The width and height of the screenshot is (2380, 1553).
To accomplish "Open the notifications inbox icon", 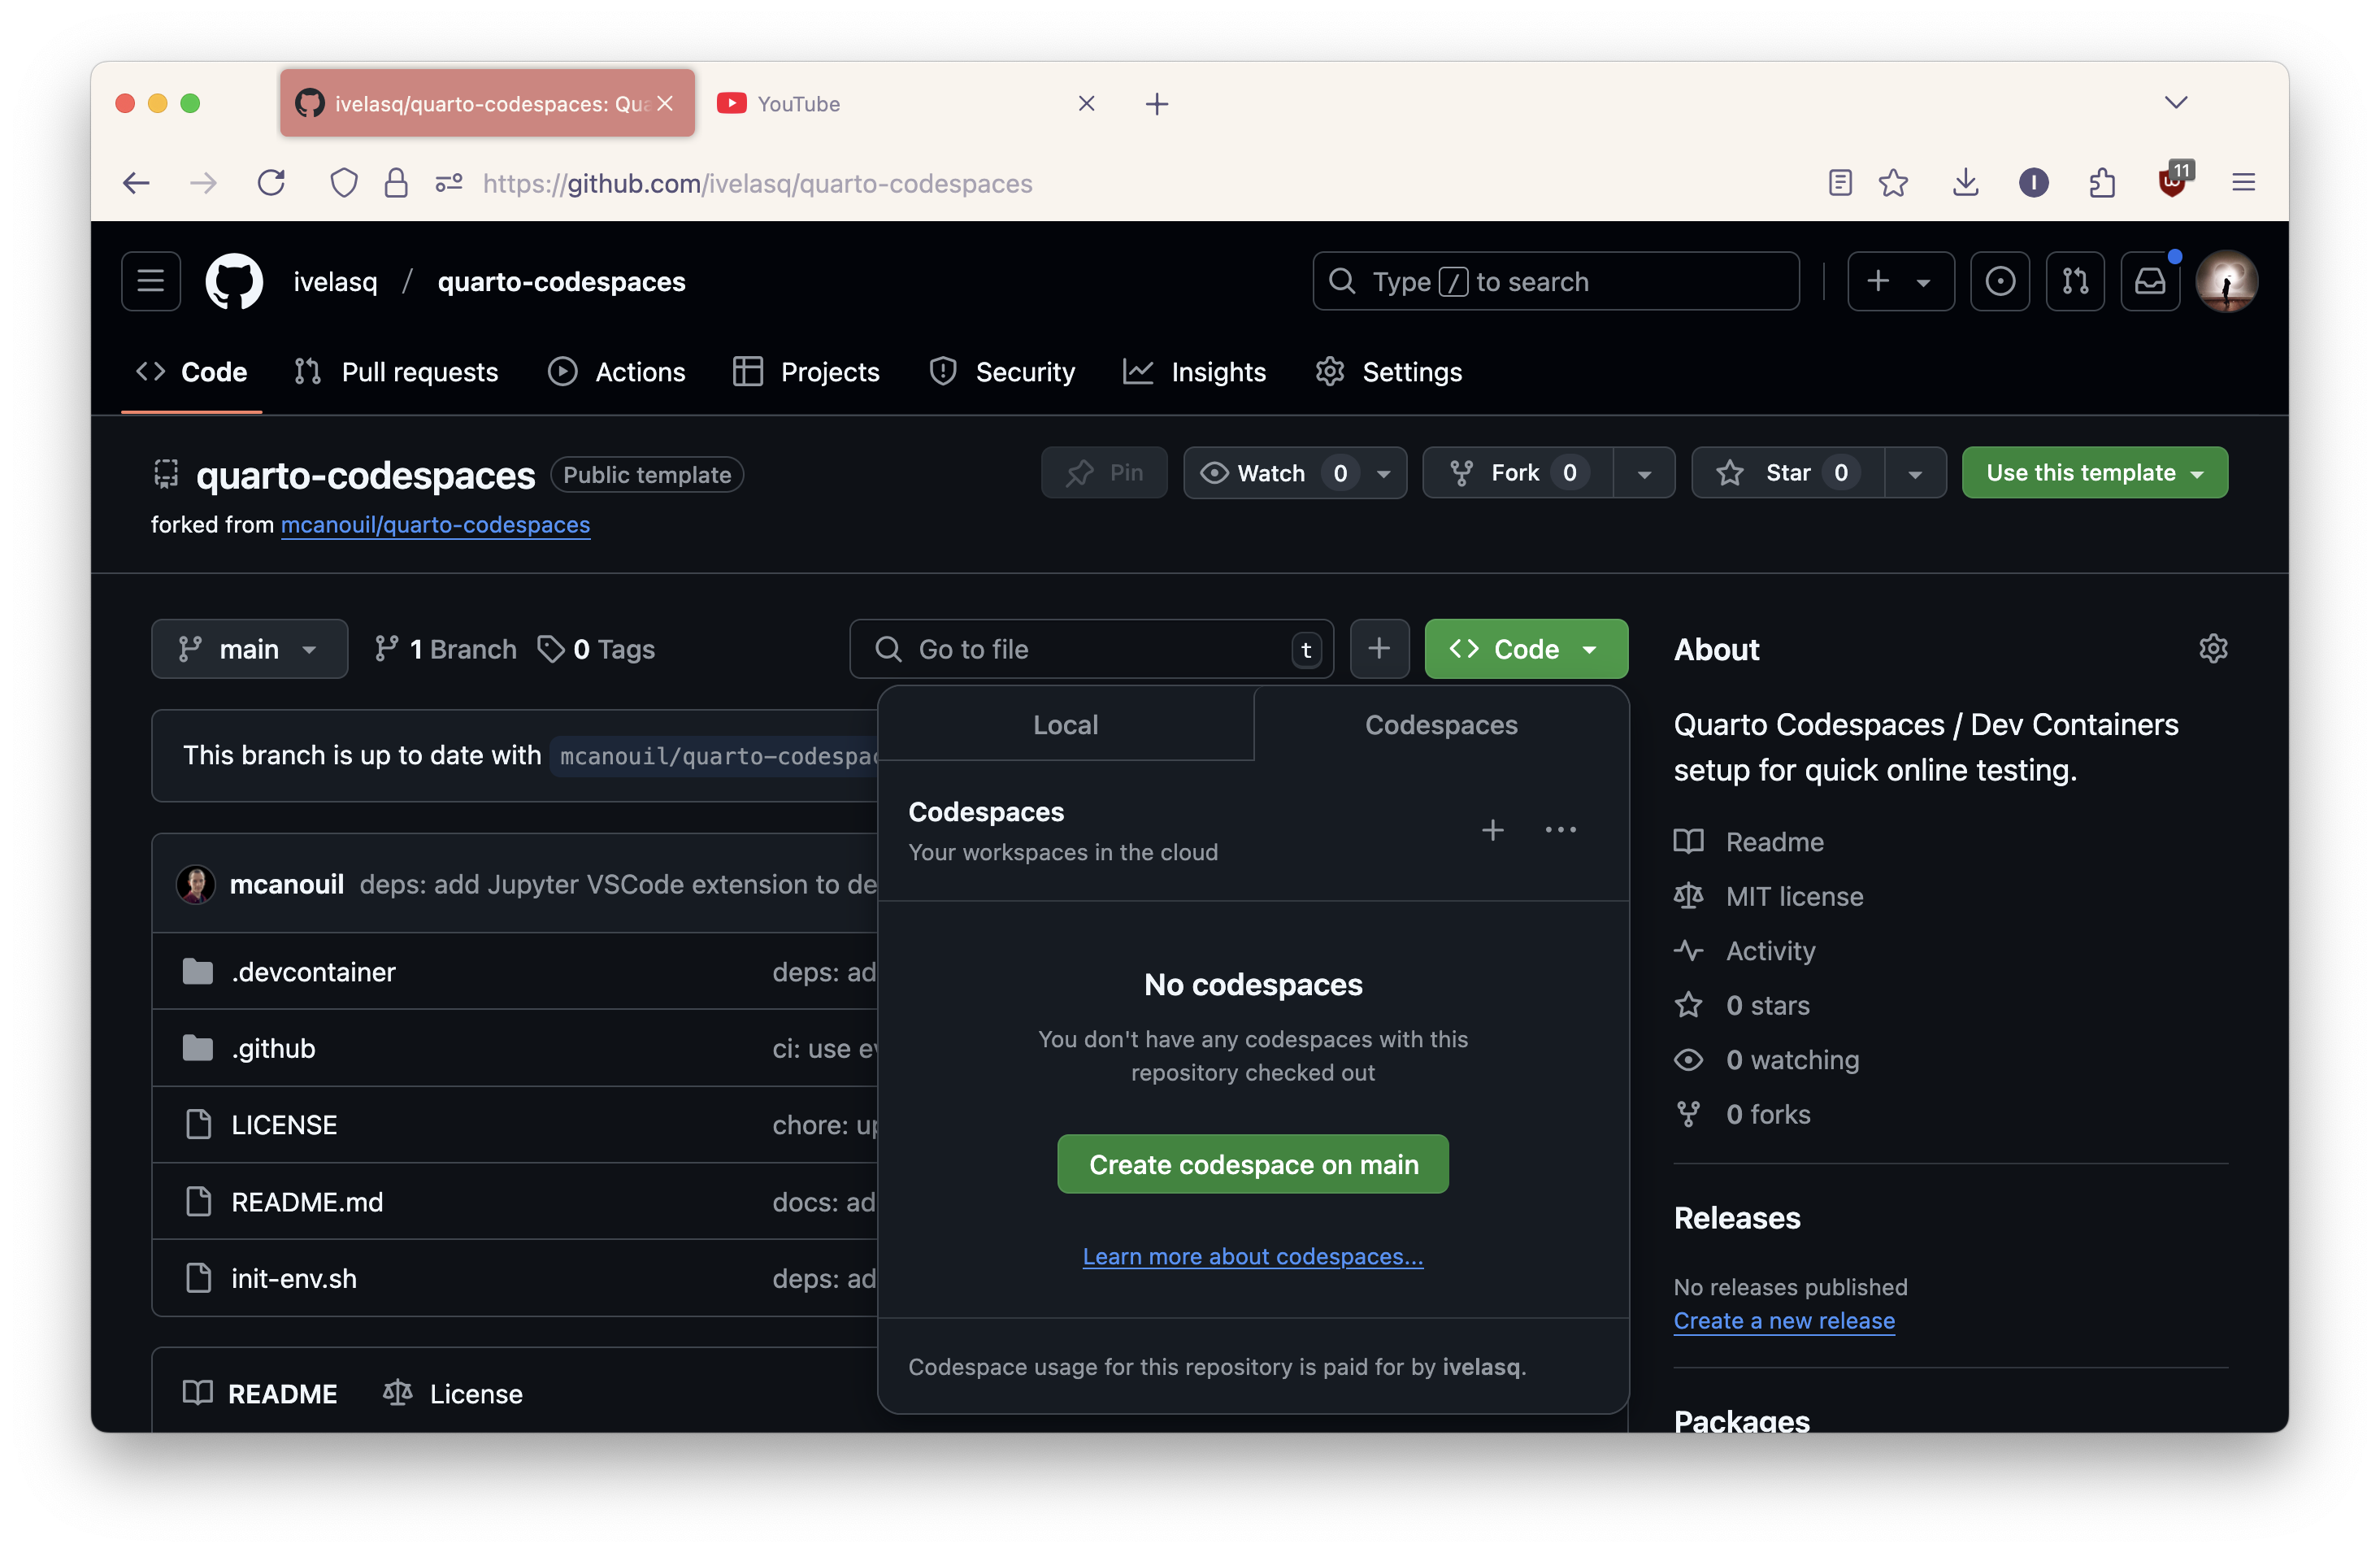I will 2149,282.
